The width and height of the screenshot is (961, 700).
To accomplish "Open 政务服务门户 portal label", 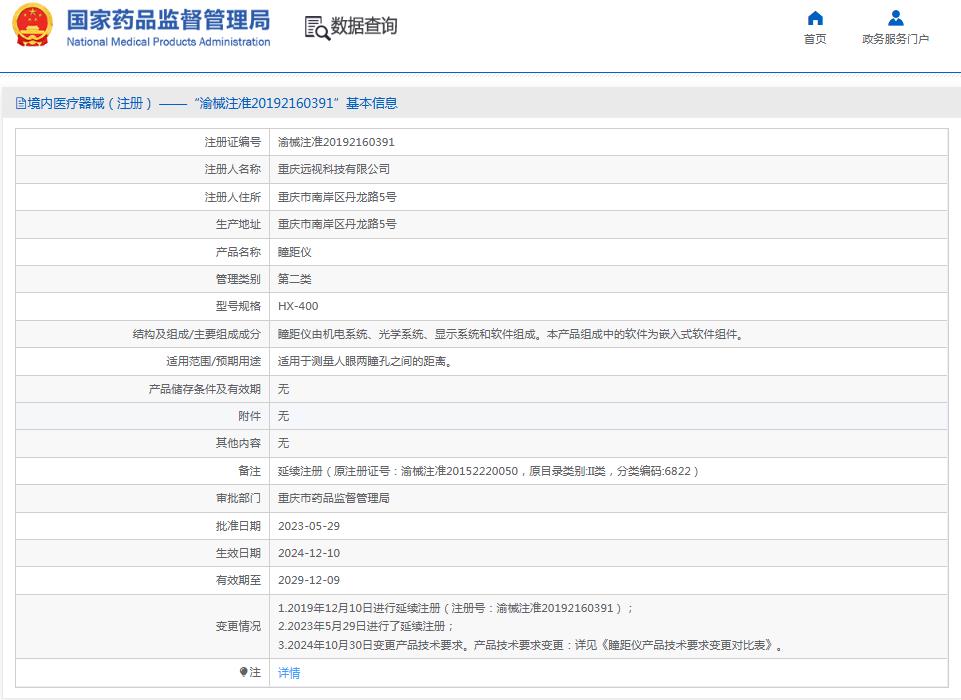I will [895, 40].
